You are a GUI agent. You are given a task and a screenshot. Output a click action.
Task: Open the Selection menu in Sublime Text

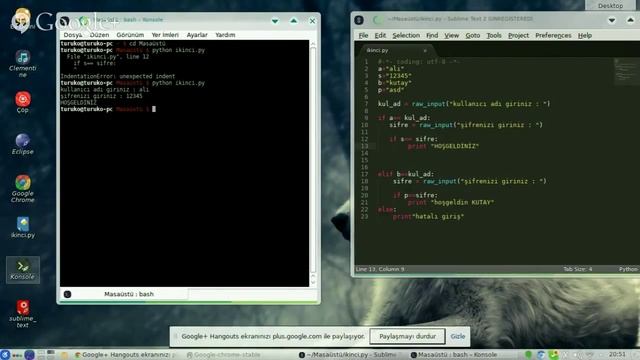click(x=406, y=36)
